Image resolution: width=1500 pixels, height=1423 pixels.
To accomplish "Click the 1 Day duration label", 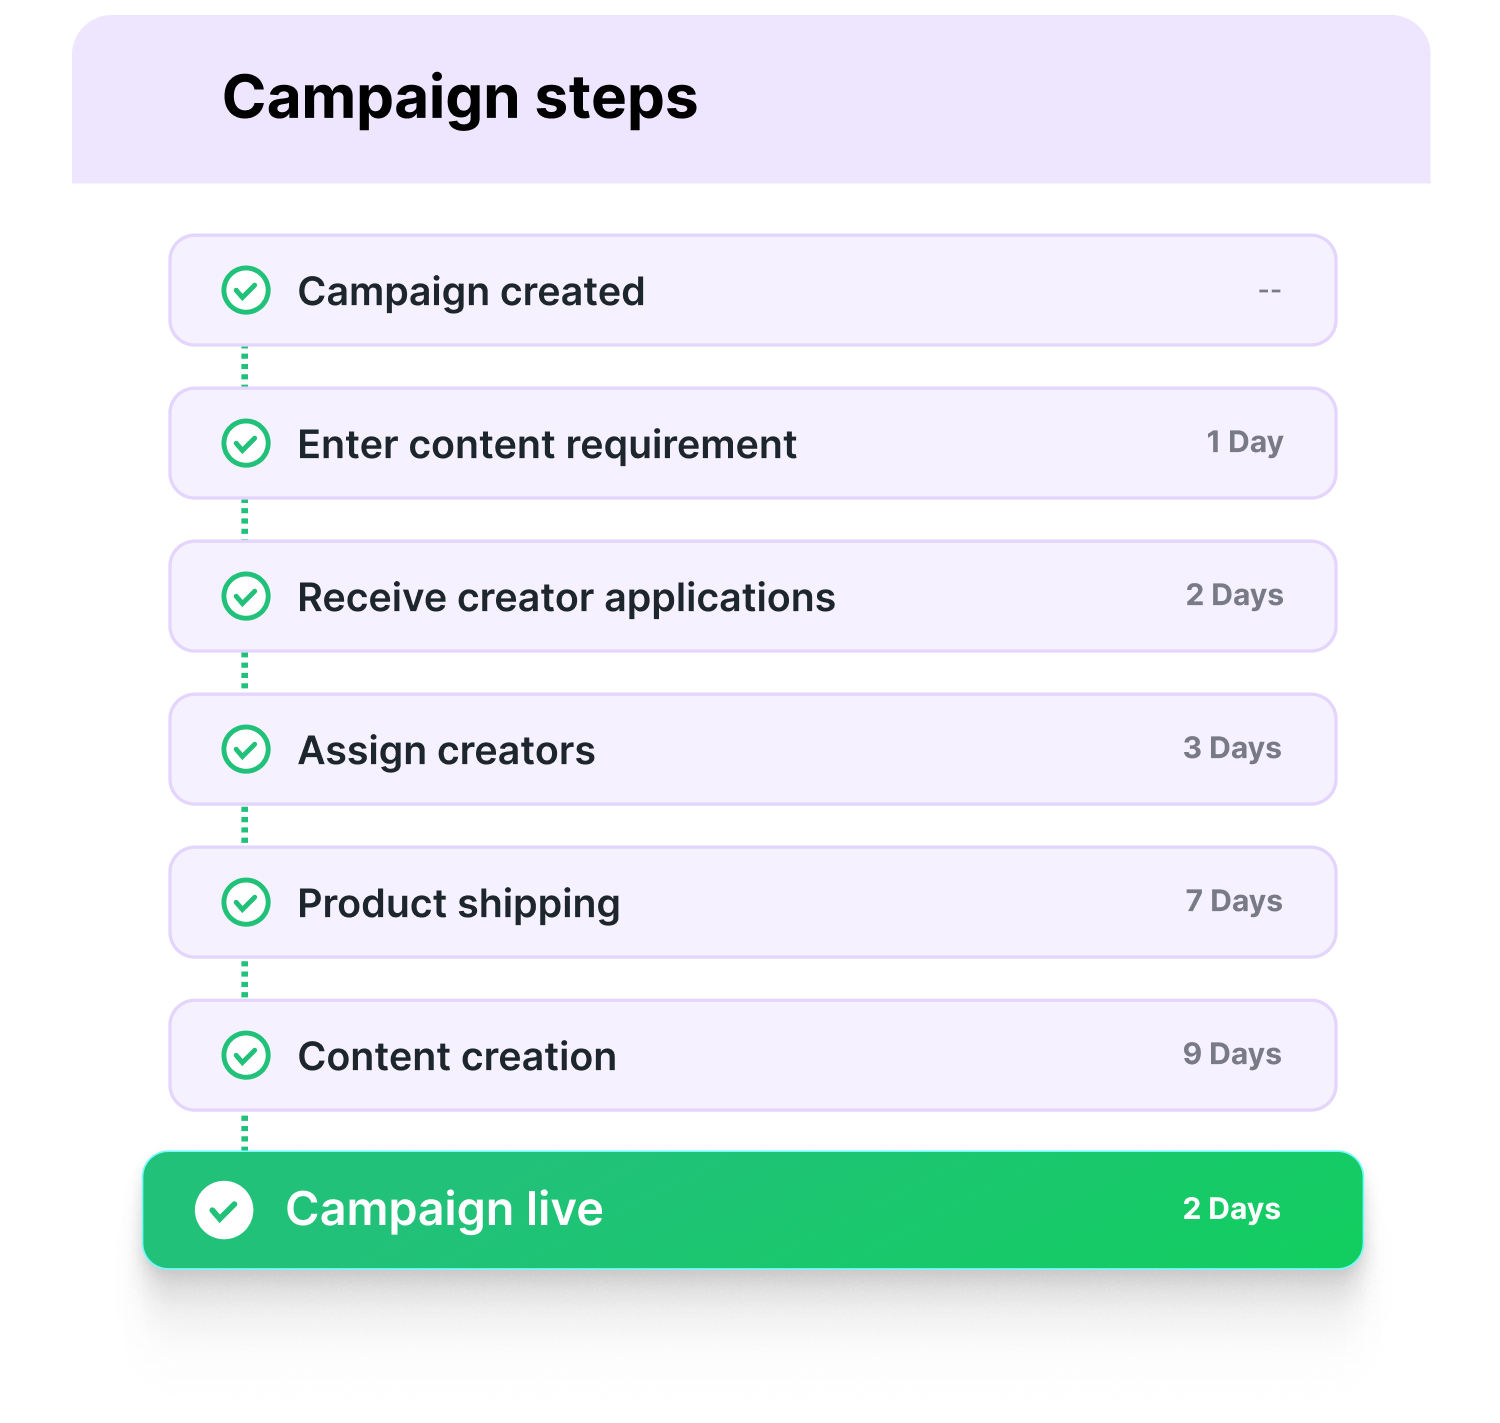I will coord(1244,442).
